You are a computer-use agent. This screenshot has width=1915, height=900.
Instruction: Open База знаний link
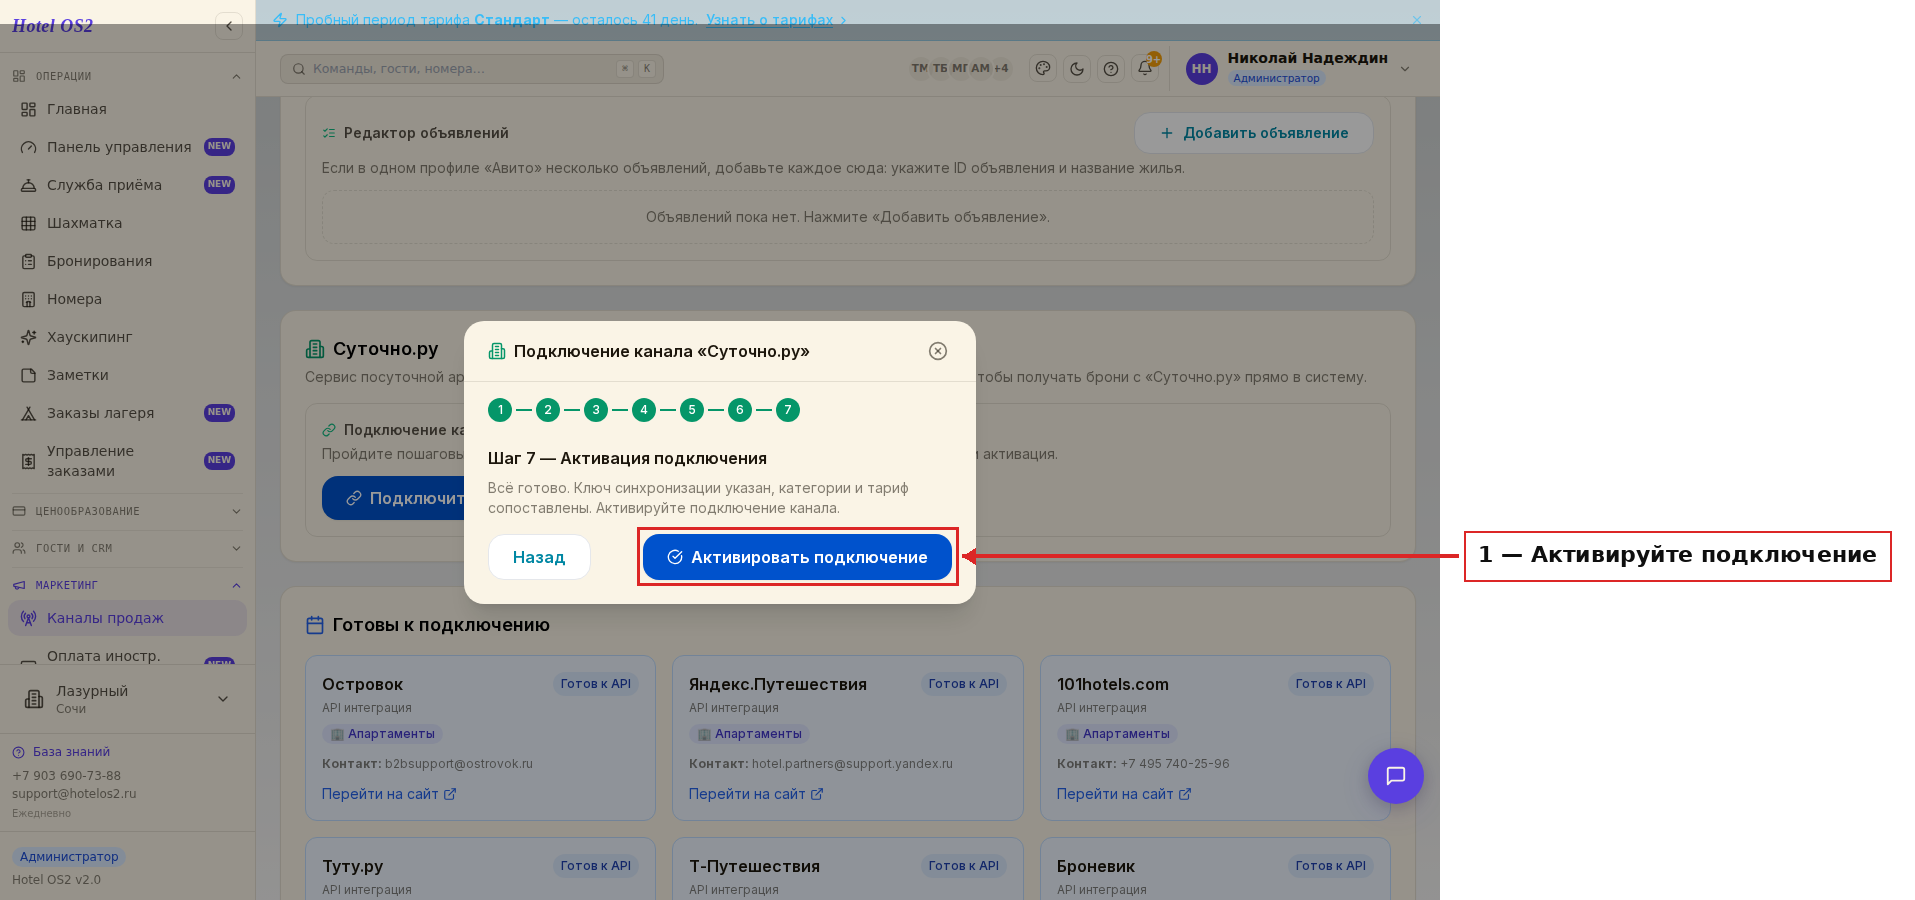tap(61, 752)
